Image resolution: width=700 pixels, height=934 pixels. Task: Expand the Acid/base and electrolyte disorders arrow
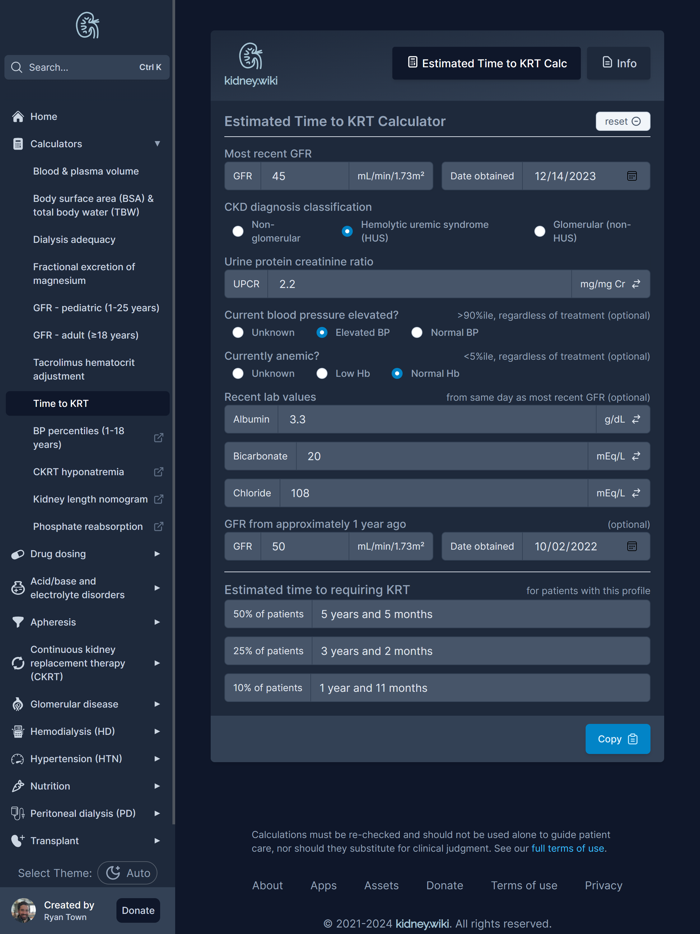pos(157,588)
